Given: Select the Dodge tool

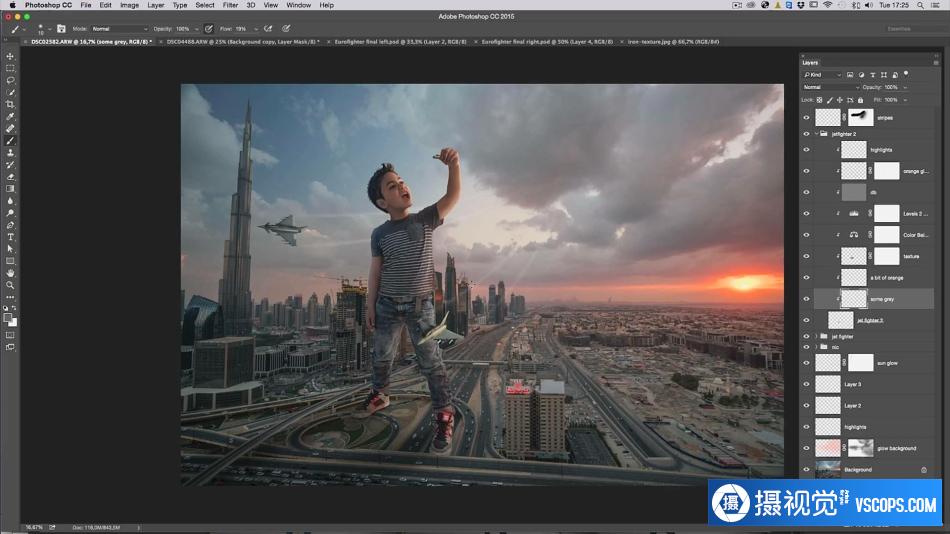Looking at the screenshot, I should pyautogui.click(x=10, y=213).
